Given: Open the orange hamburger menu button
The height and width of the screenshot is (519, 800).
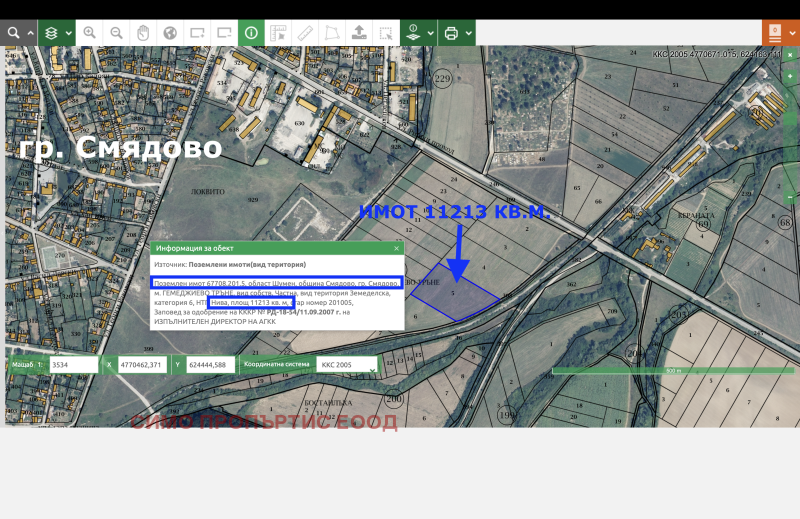Looking at the screenshot, I should point(775,33).
